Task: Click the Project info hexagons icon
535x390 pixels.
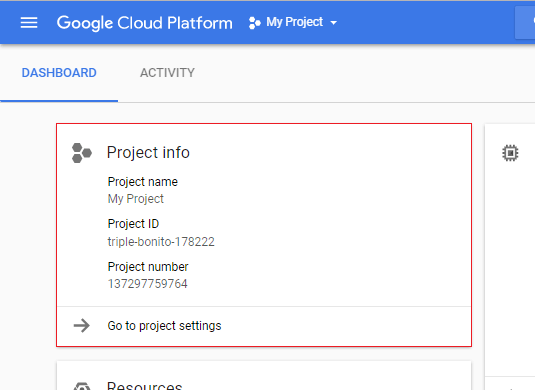Action: 82,153
